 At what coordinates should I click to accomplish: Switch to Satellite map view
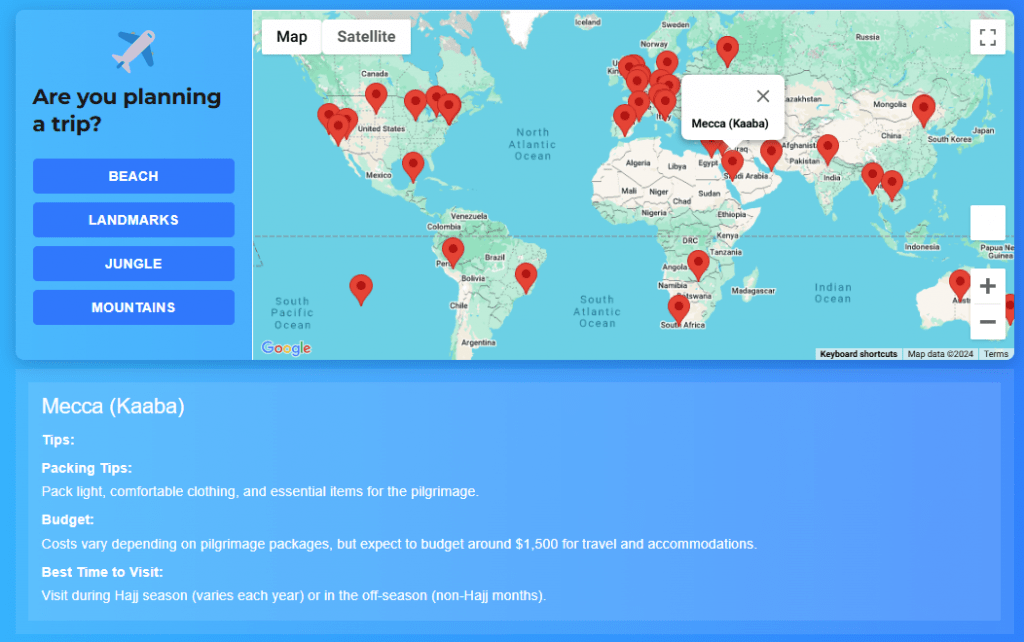(366, 37)
